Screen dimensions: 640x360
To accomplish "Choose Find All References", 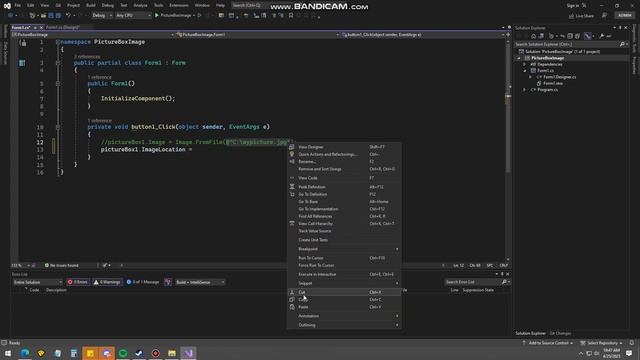I will 344,216.
